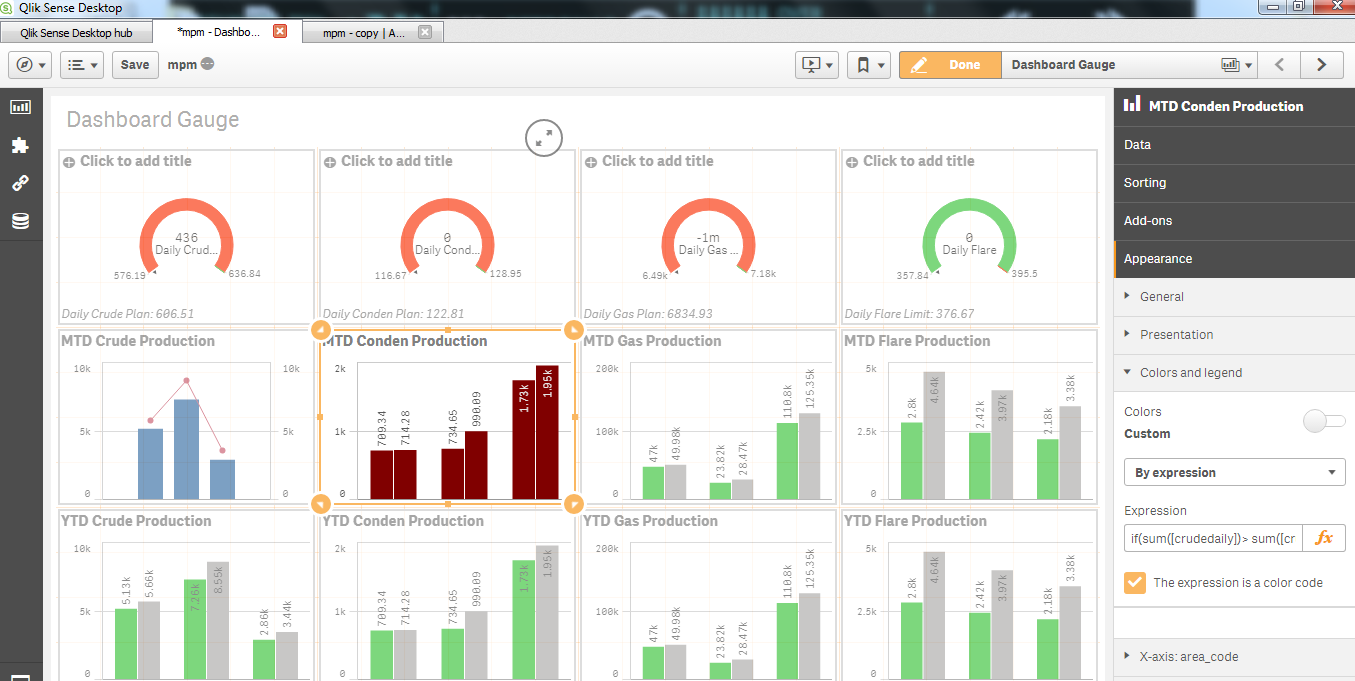Open the Master items link panel
1355x681 pixels.
(x=20, y=183)
